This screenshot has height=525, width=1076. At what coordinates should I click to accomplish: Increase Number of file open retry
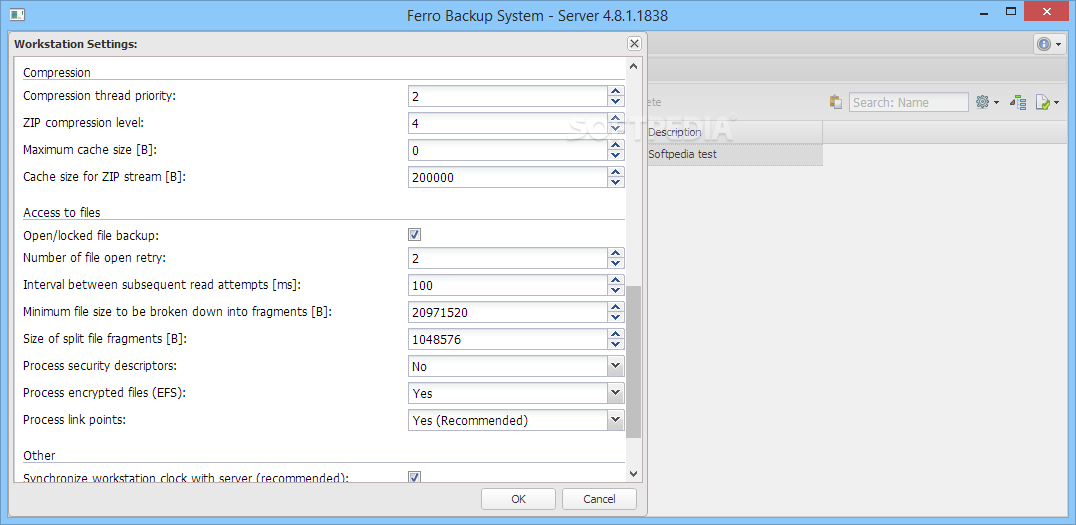(616, 253)
